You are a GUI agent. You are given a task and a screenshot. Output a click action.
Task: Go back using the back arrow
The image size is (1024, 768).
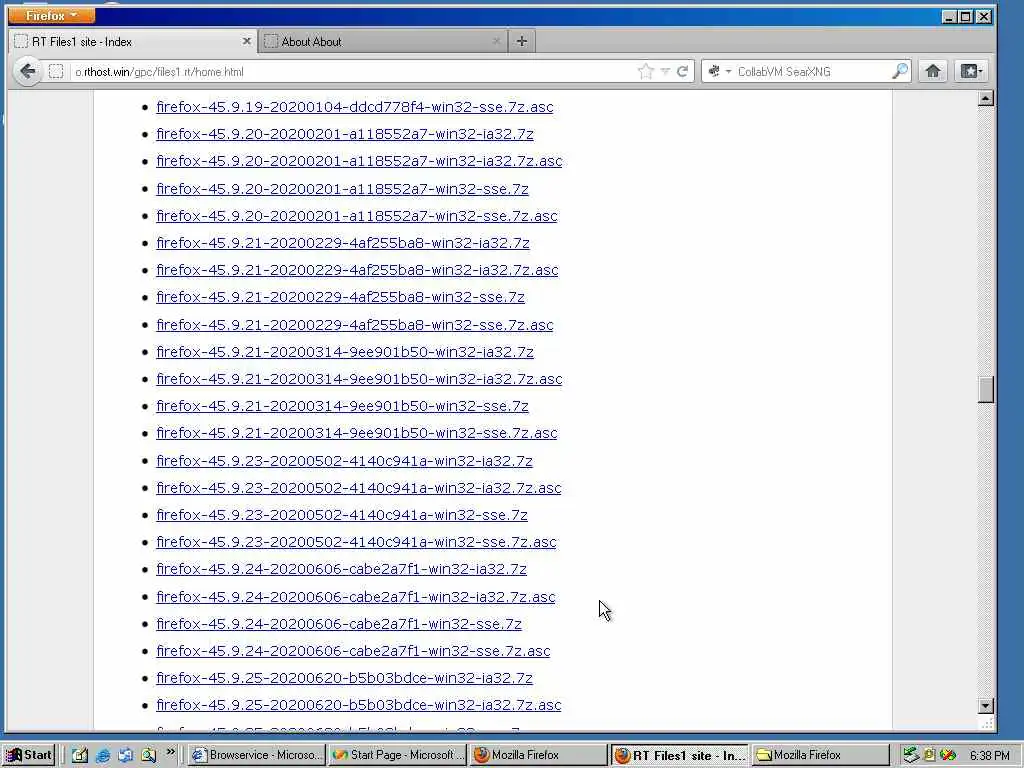pos(27,71)
